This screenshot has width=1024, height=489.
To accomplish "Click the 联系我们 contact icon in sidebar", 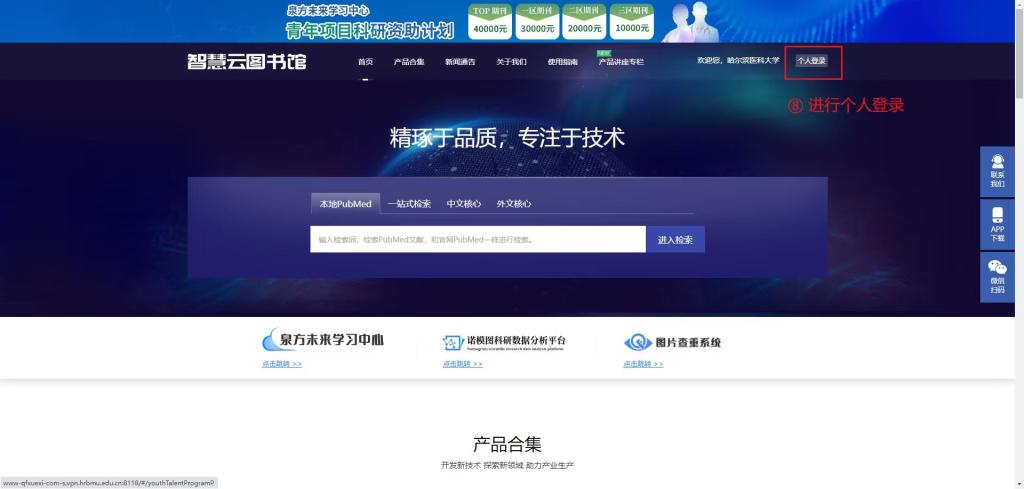I will tap(997, 170).
